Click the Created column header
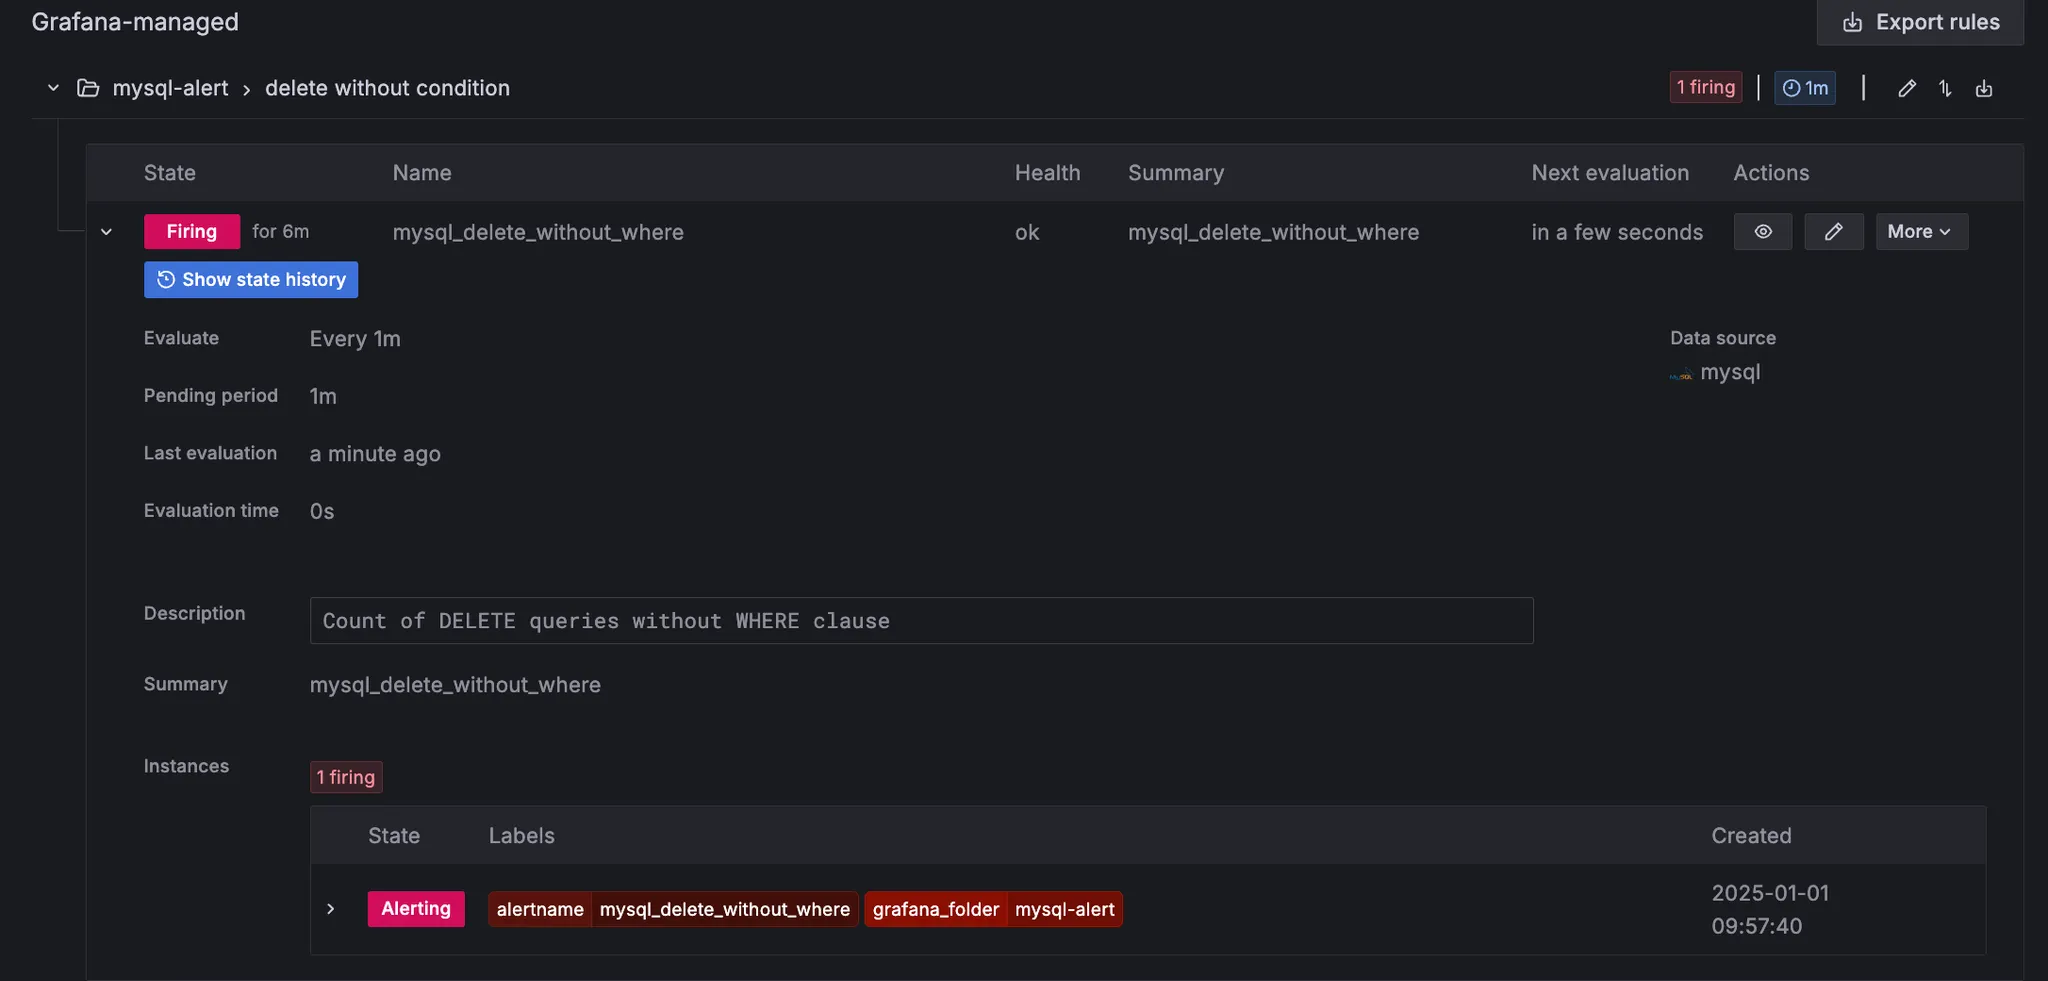Image resolution: width=2048 pixels, height=981 pixels. (1751, 836)
